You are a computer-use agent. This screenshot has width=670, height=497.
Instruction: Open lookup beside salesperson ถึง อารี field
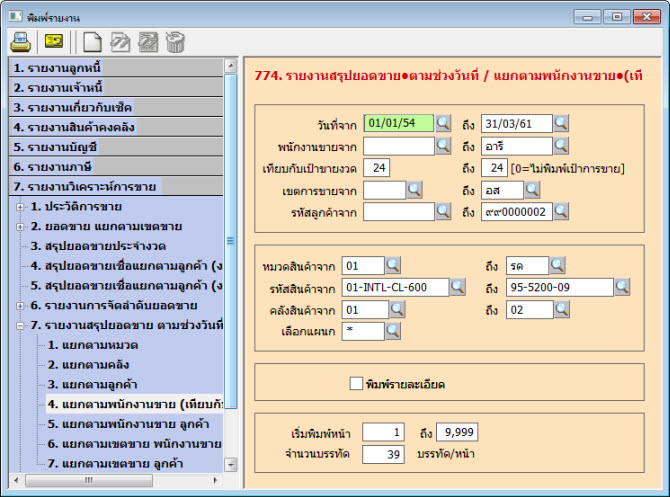tap(561, 146)
